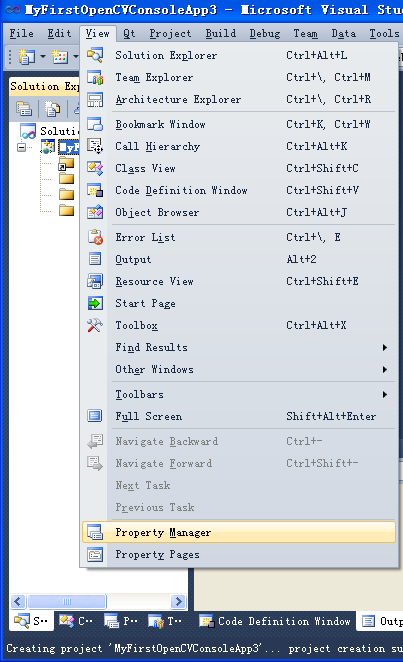403x662 pixels.
Task: Open Bookmark Window entry
Action: coord(239,124)
